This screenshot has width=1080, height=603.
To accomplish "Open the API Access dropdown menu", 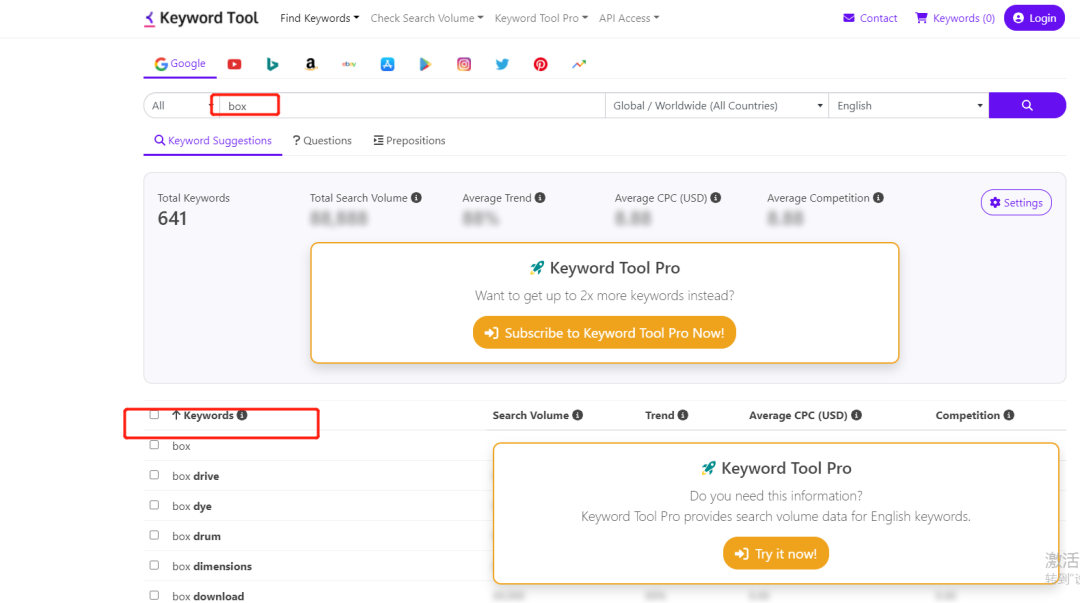I will pyautogui.click(x=629, y=18).
